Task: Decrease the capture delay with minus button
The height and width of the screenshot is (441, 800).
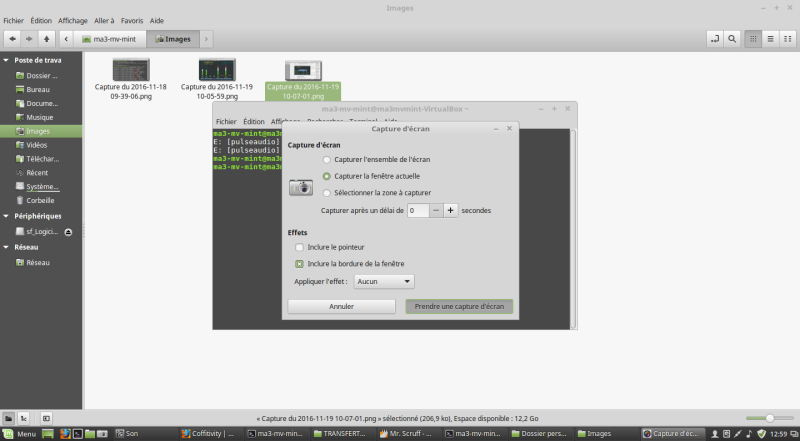Action: tap(436, 210)
